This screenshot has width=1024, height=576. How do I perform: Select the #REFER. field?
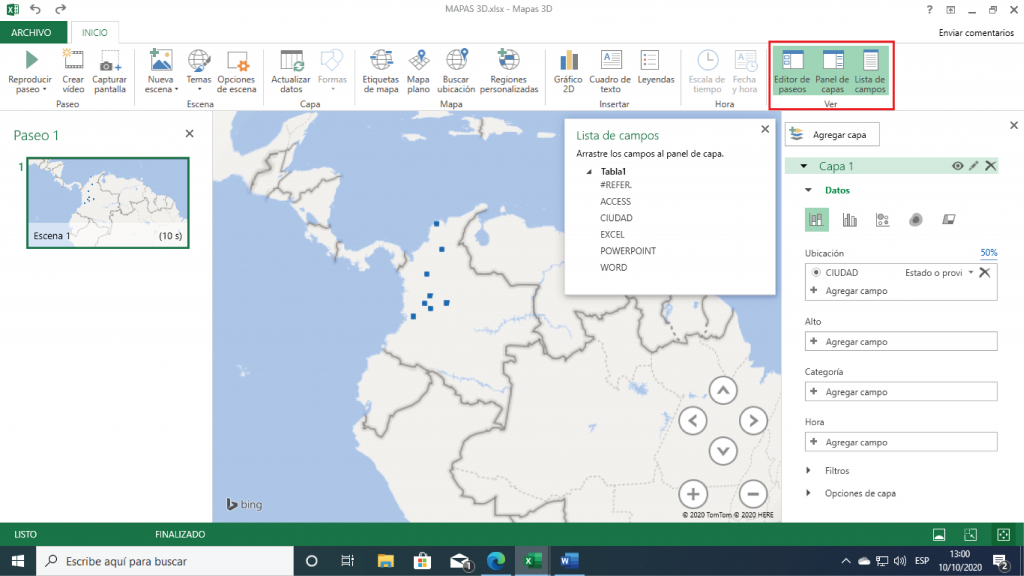click(x=616, y=185)
